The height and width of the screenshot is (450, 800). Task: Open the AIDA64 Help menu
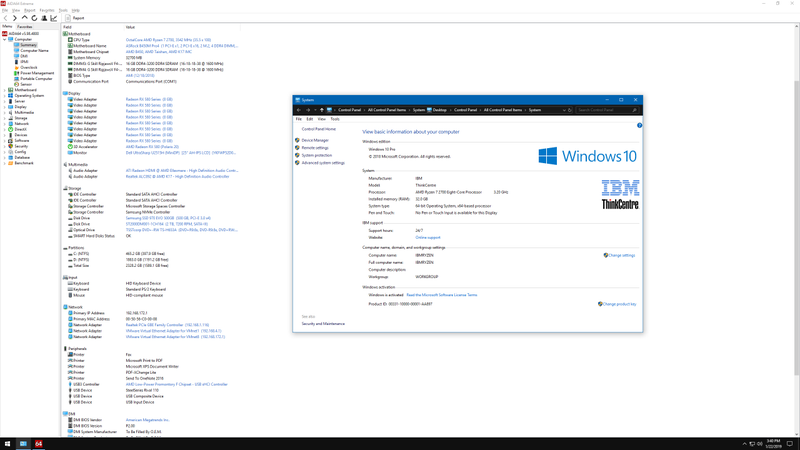click(x=76, y=10)
